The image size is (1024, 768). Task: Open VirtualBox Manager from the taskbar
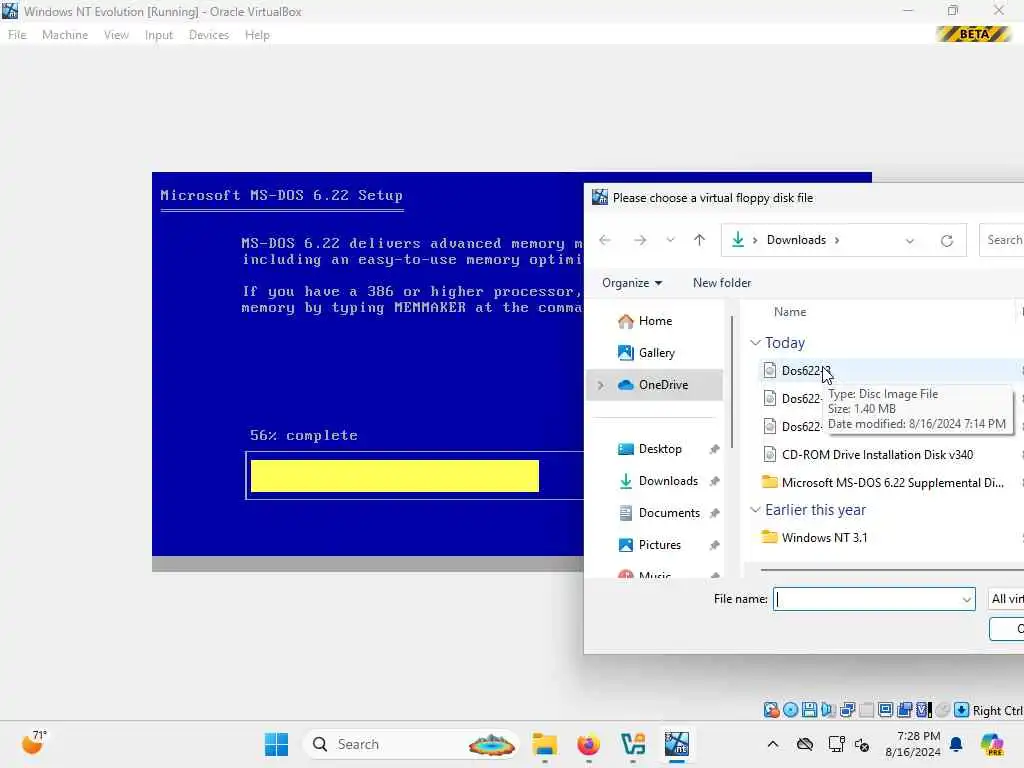point(633,744)
